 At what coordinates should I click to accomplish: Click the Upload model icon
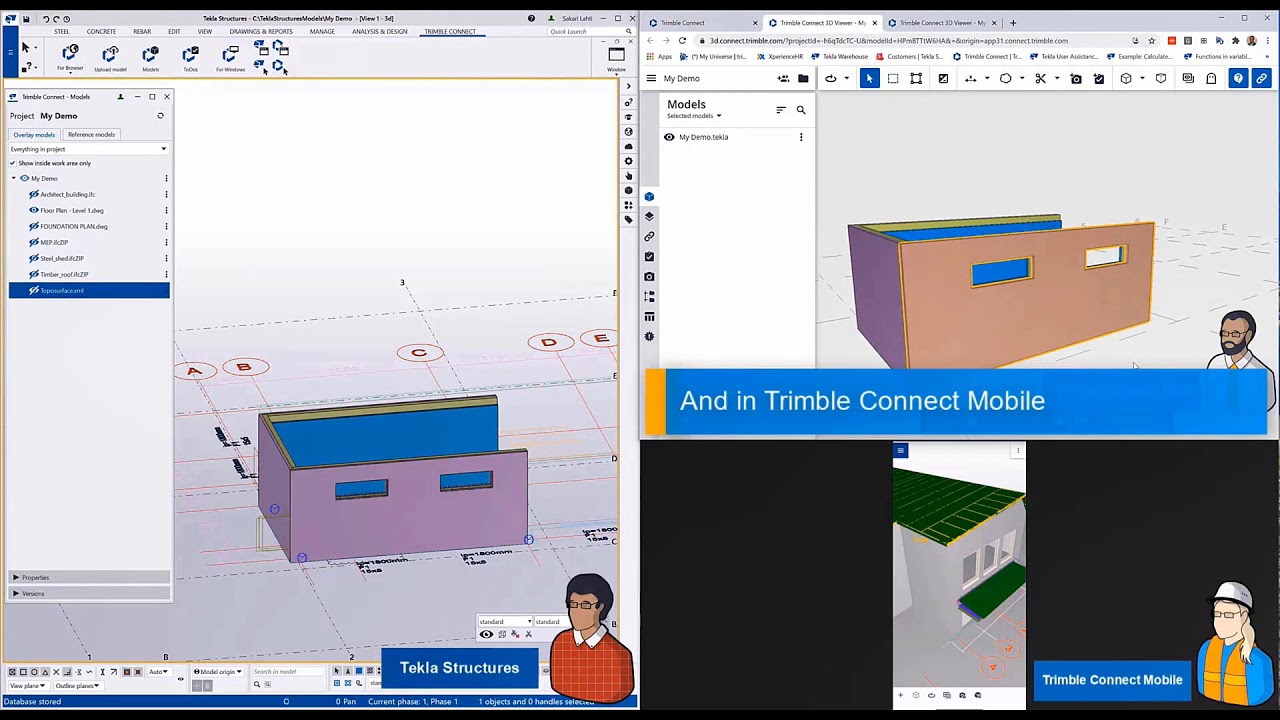coord(110,54)
